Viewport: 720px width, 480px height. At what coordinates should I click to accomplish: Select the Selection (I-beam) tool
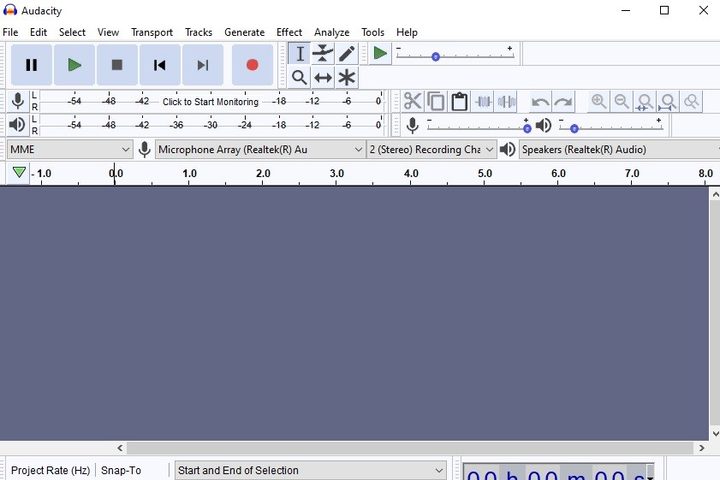pos(299,54)
